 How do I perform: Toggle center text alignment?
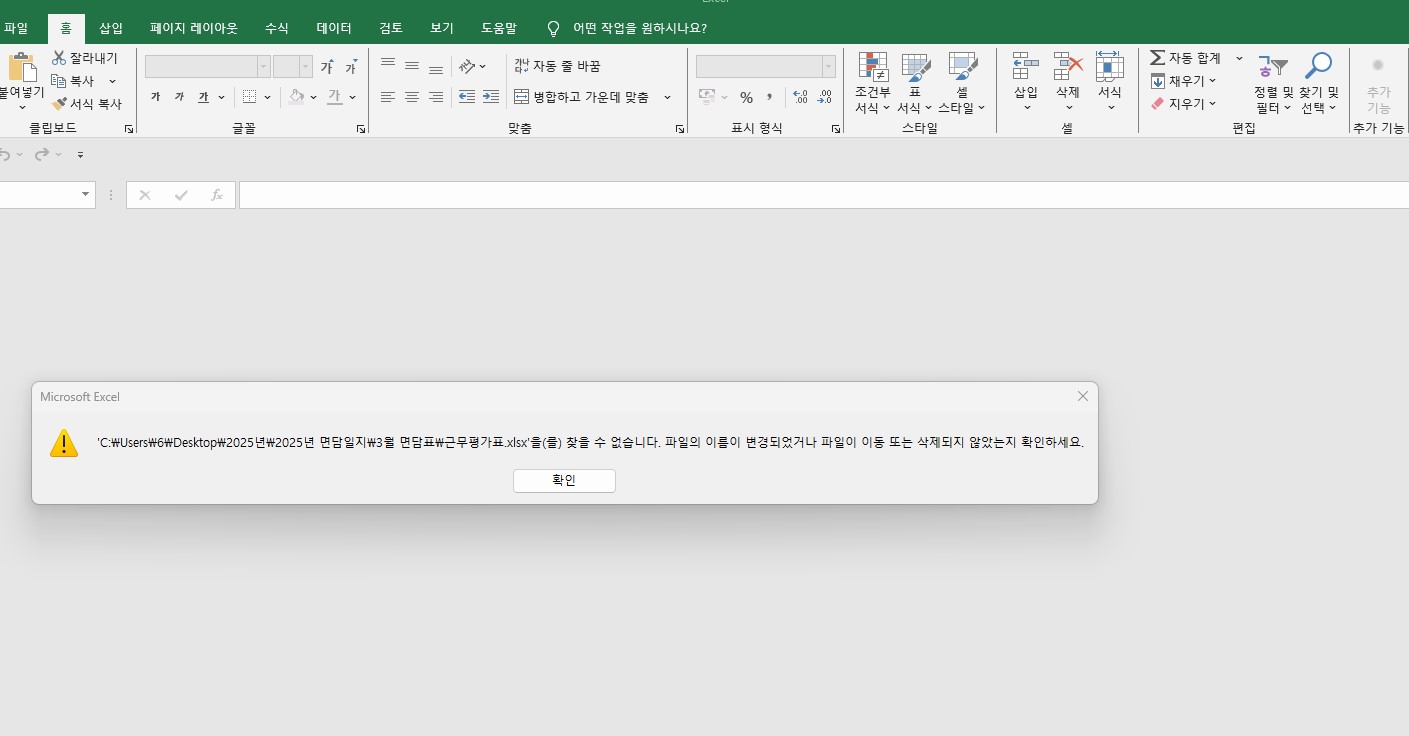[412, 97]
